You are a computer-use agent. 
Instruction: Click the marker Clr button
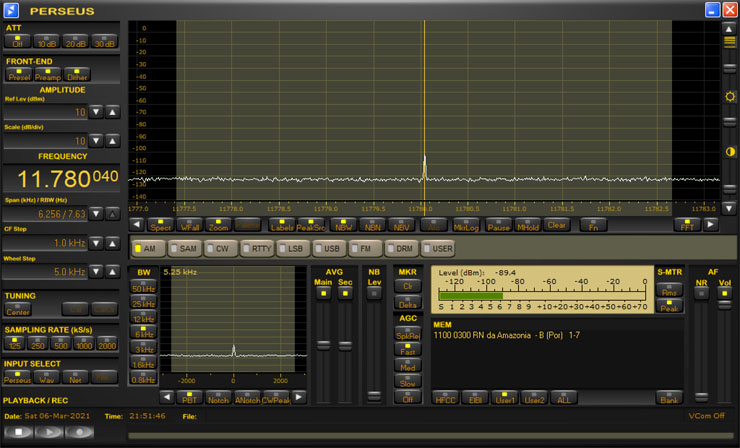click(x=407, y=286)
